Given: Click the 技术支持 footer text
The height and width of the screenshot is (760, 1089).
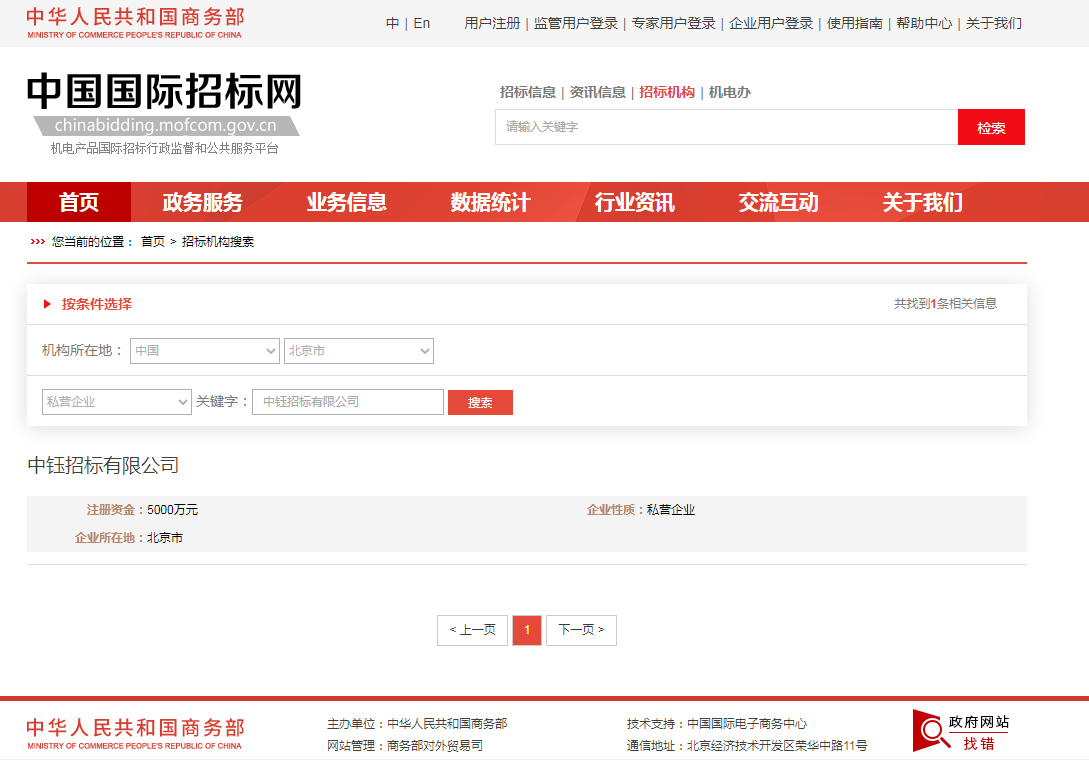Looking at the screenshot, I should coord(717,724).
